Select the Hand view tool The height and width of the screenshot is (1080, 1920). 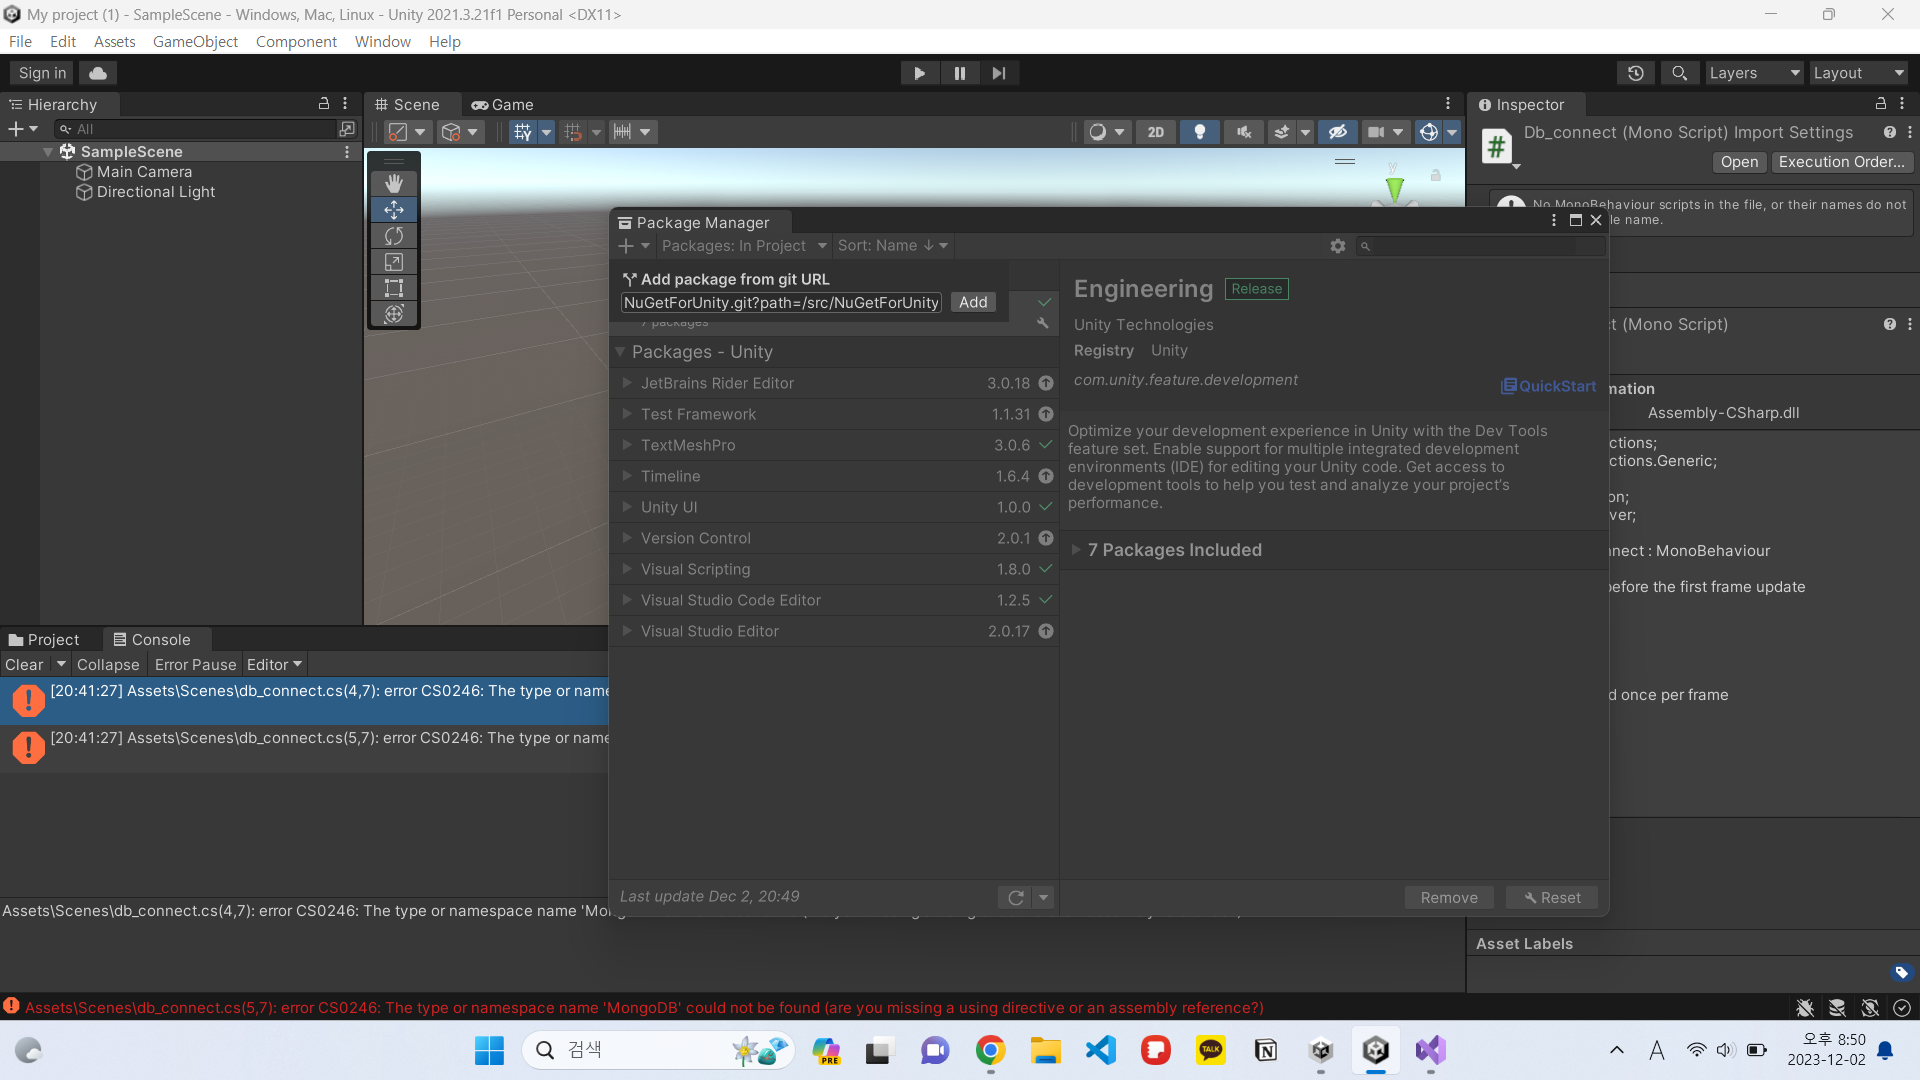coord(394,184)
